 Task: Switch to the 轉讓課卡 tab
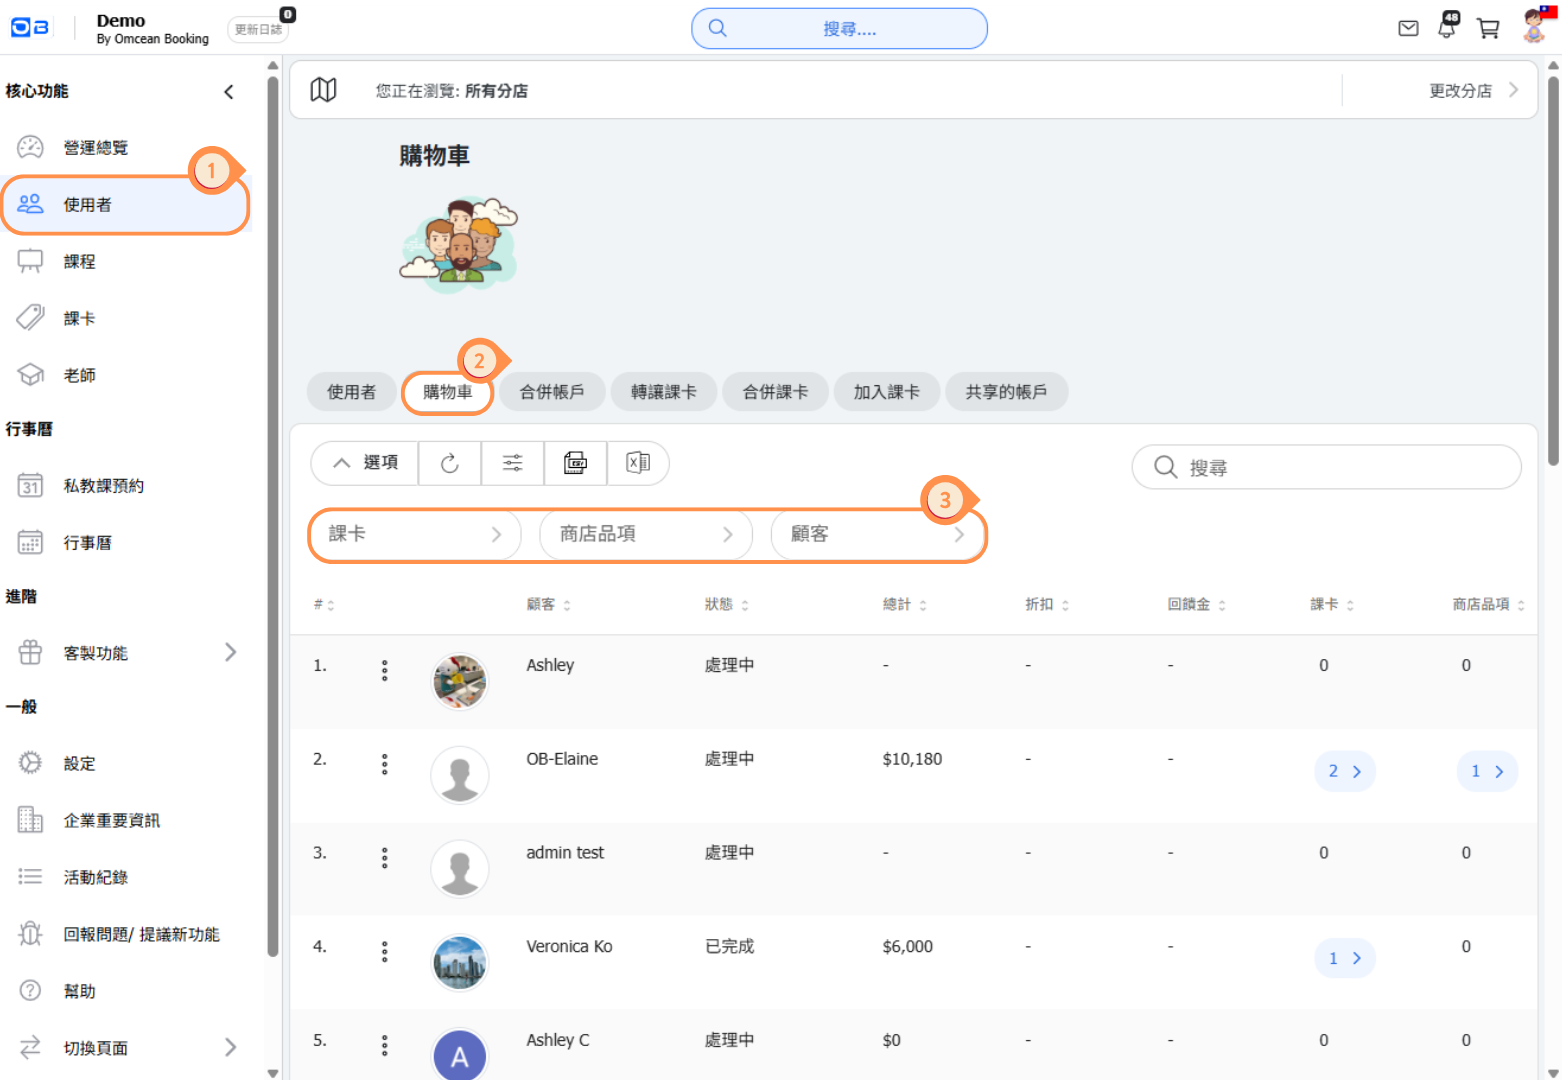663,392
